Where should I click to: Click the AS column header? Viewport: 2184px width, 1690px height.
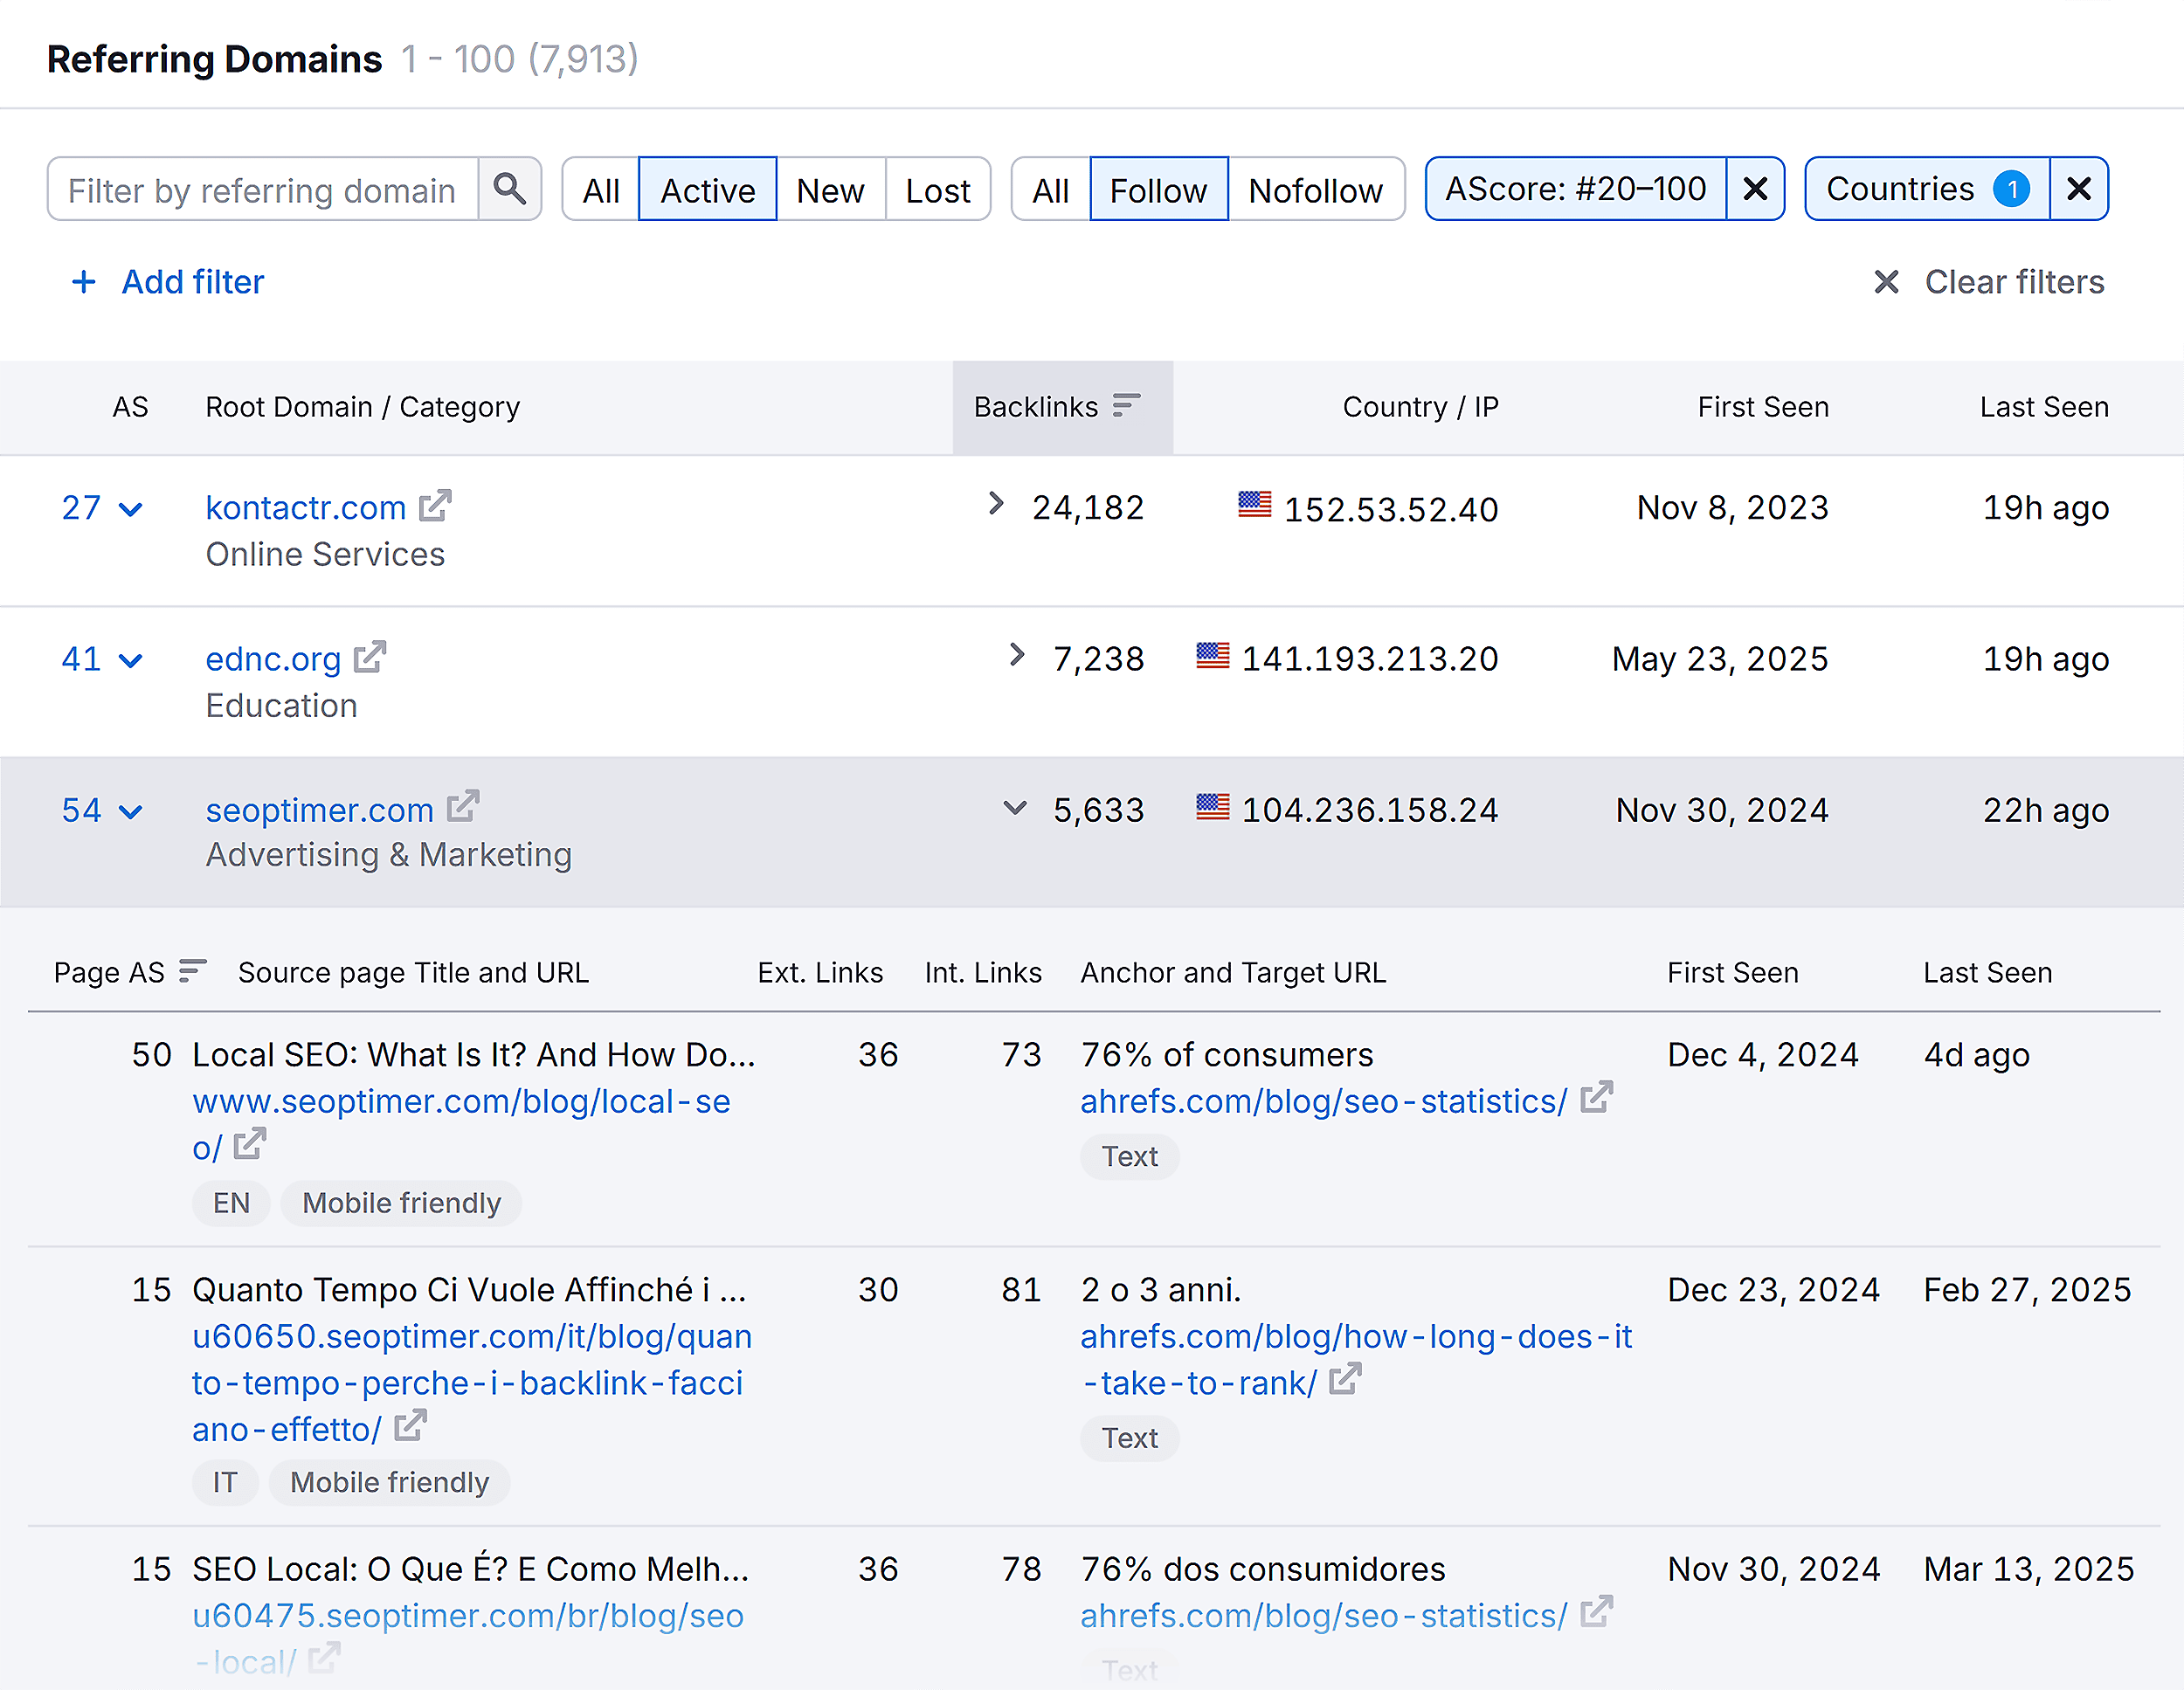pyautogui.click(x=130, y=407)
